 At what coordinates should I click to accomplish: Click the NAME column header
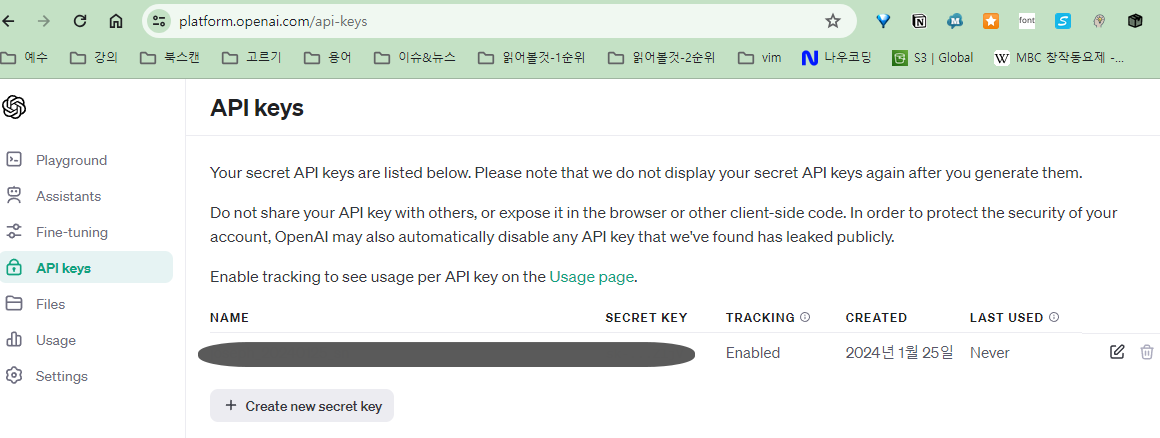pos(229,317)
